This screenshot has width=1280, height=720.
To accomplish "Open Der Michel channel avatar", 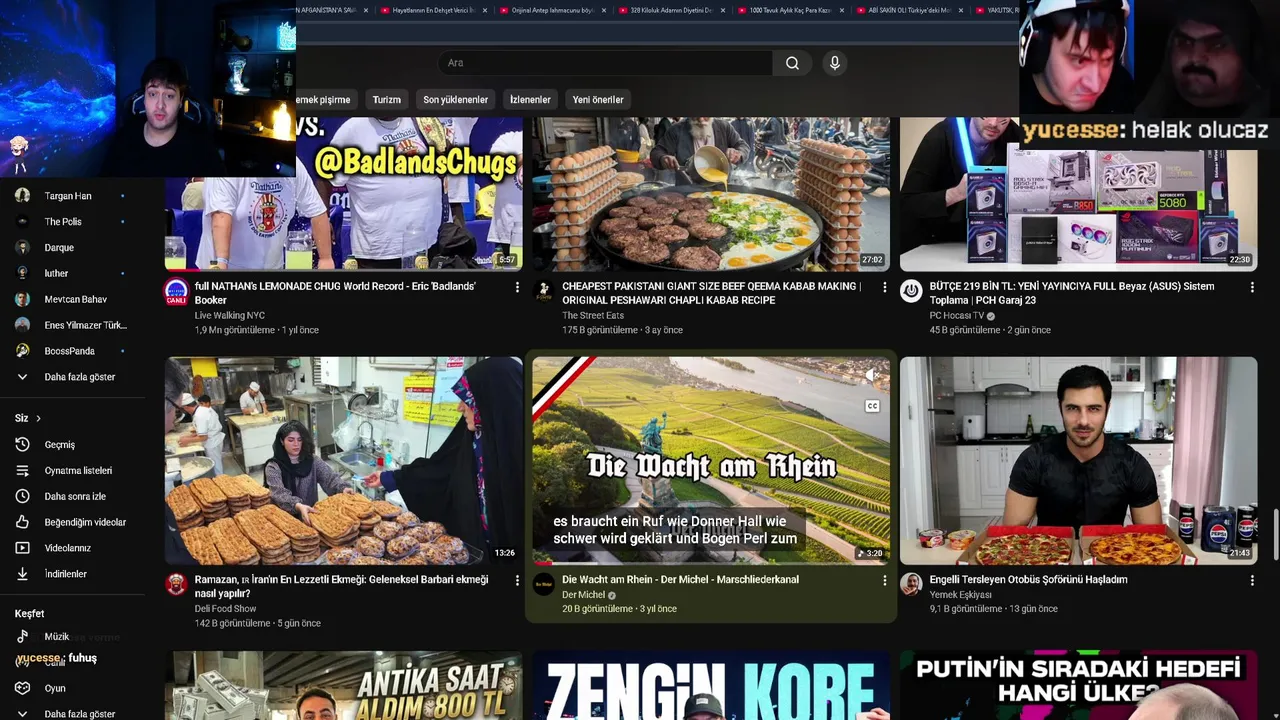I will 544,584.
